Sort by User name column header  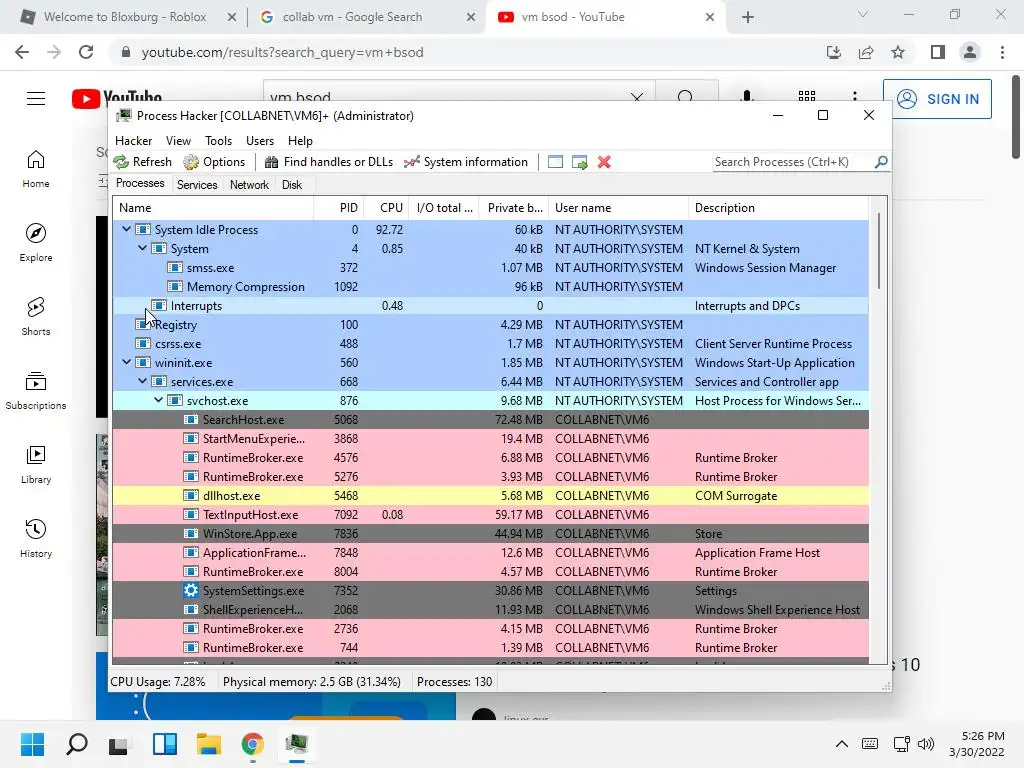coord(618,208)
